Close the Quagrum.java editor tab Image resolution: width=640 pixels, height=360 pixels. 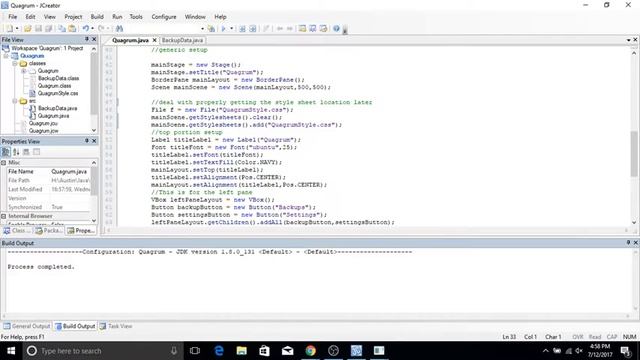pos(155,40)
